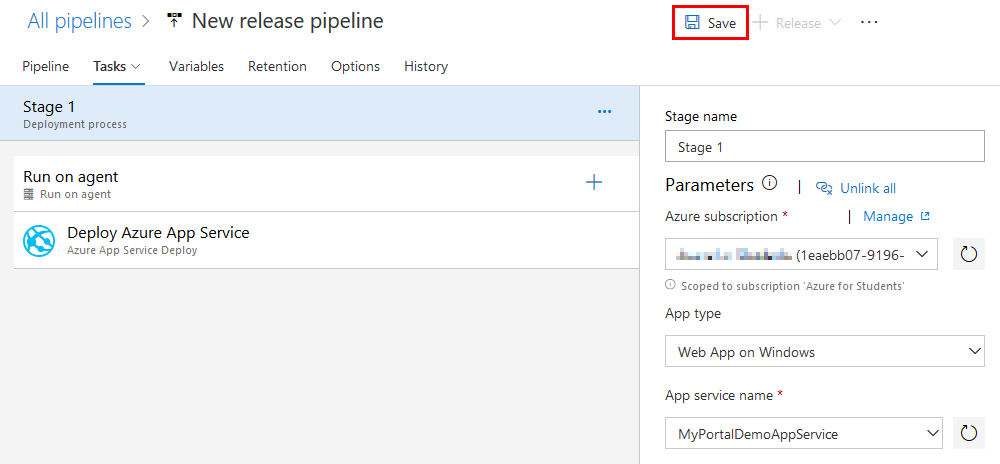Image resolution: width=1000 pixels, height=464 pixels.
Task: Click the external link icon next to Manage
Action: tap(925, 217)
